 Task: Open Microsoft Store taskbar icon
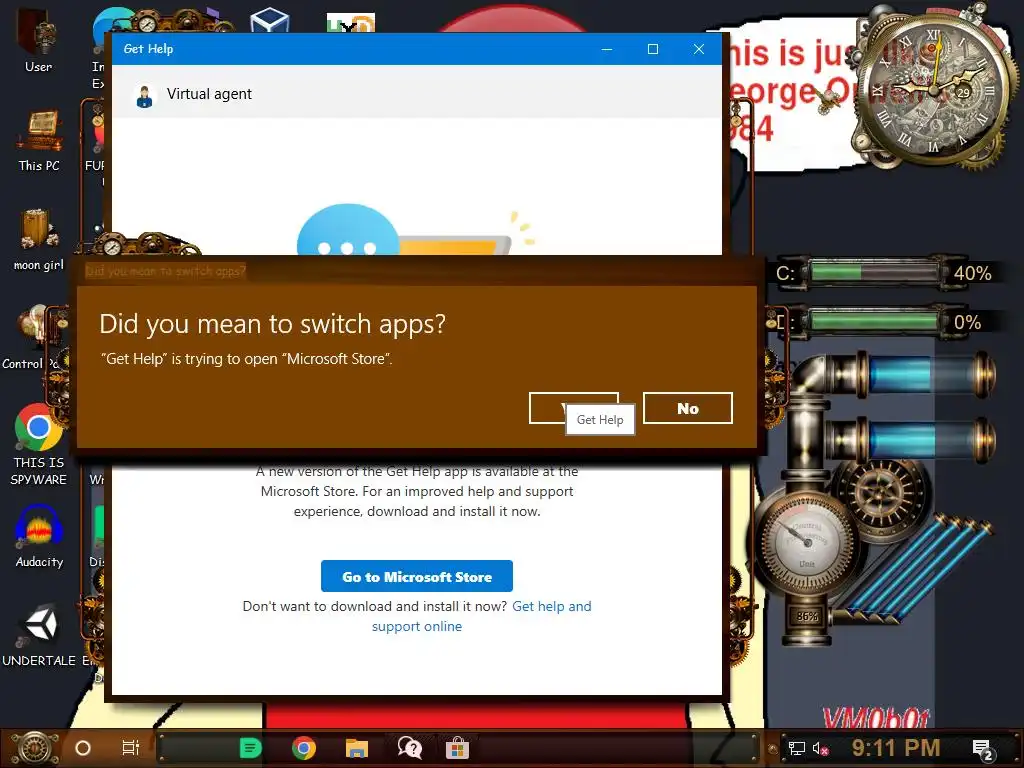pyautogui.click(x=457, y=748)
